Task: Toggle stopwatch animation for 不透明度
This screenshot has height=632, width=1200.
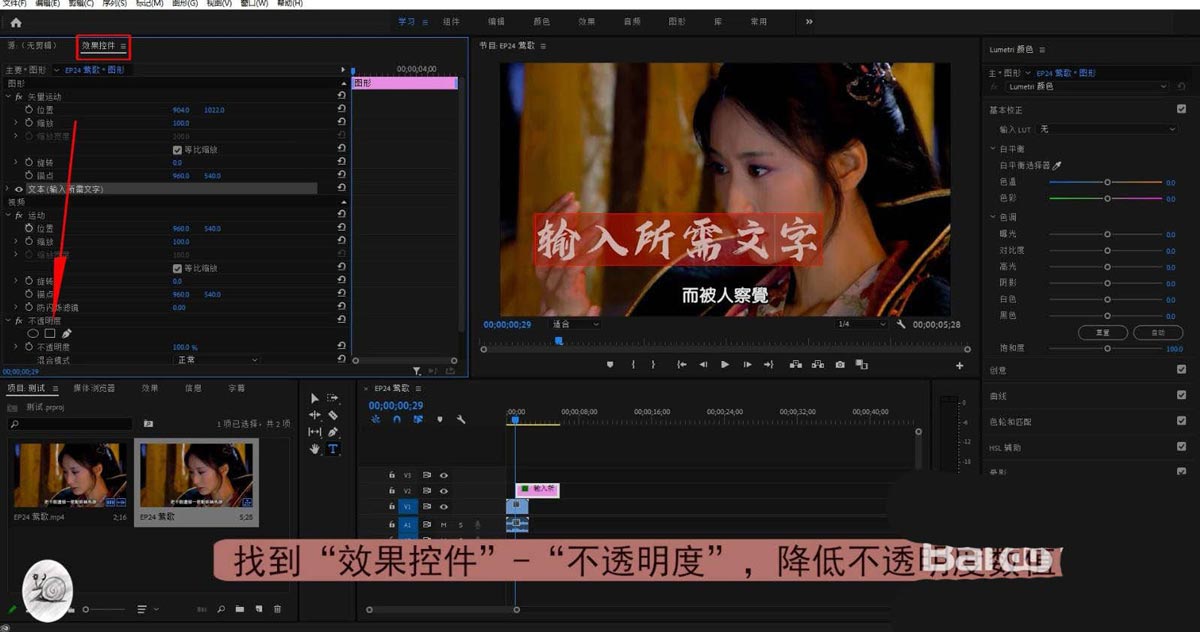Action: 27,347
